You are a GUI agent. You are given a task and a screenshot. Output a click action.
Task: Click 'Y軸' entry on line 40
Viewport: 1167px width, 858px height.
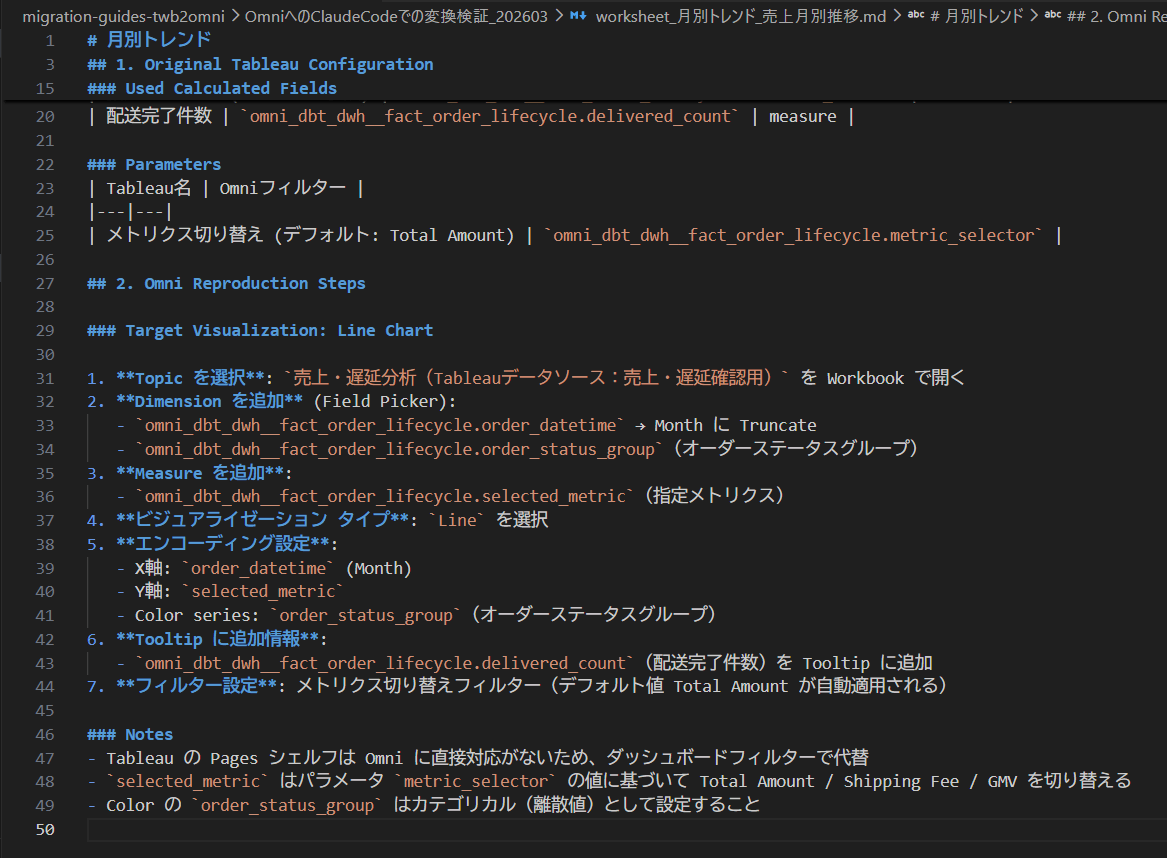click(239, 592)
